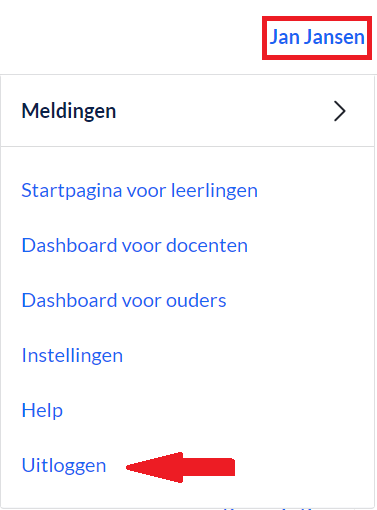Click the Meldingen heading text
Screen dimensions: 377x510
(x=69, y=111)
